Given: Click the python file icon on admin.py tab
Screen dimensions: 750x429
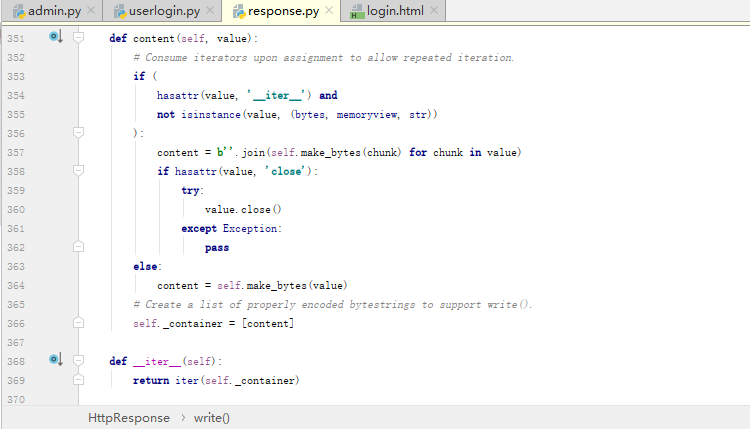Looking at the screenshot, I should pos(19,11).
